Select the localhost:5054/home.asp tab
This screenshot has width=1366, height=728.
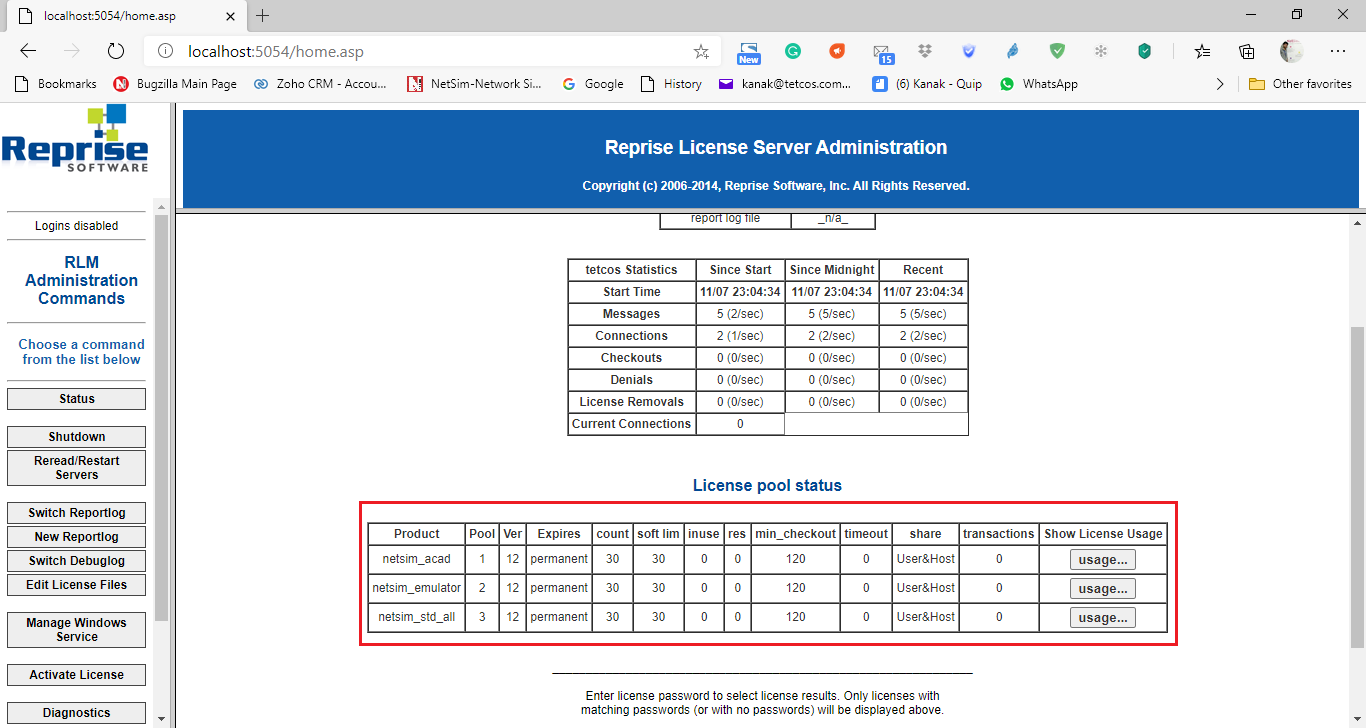coord(124,16)
